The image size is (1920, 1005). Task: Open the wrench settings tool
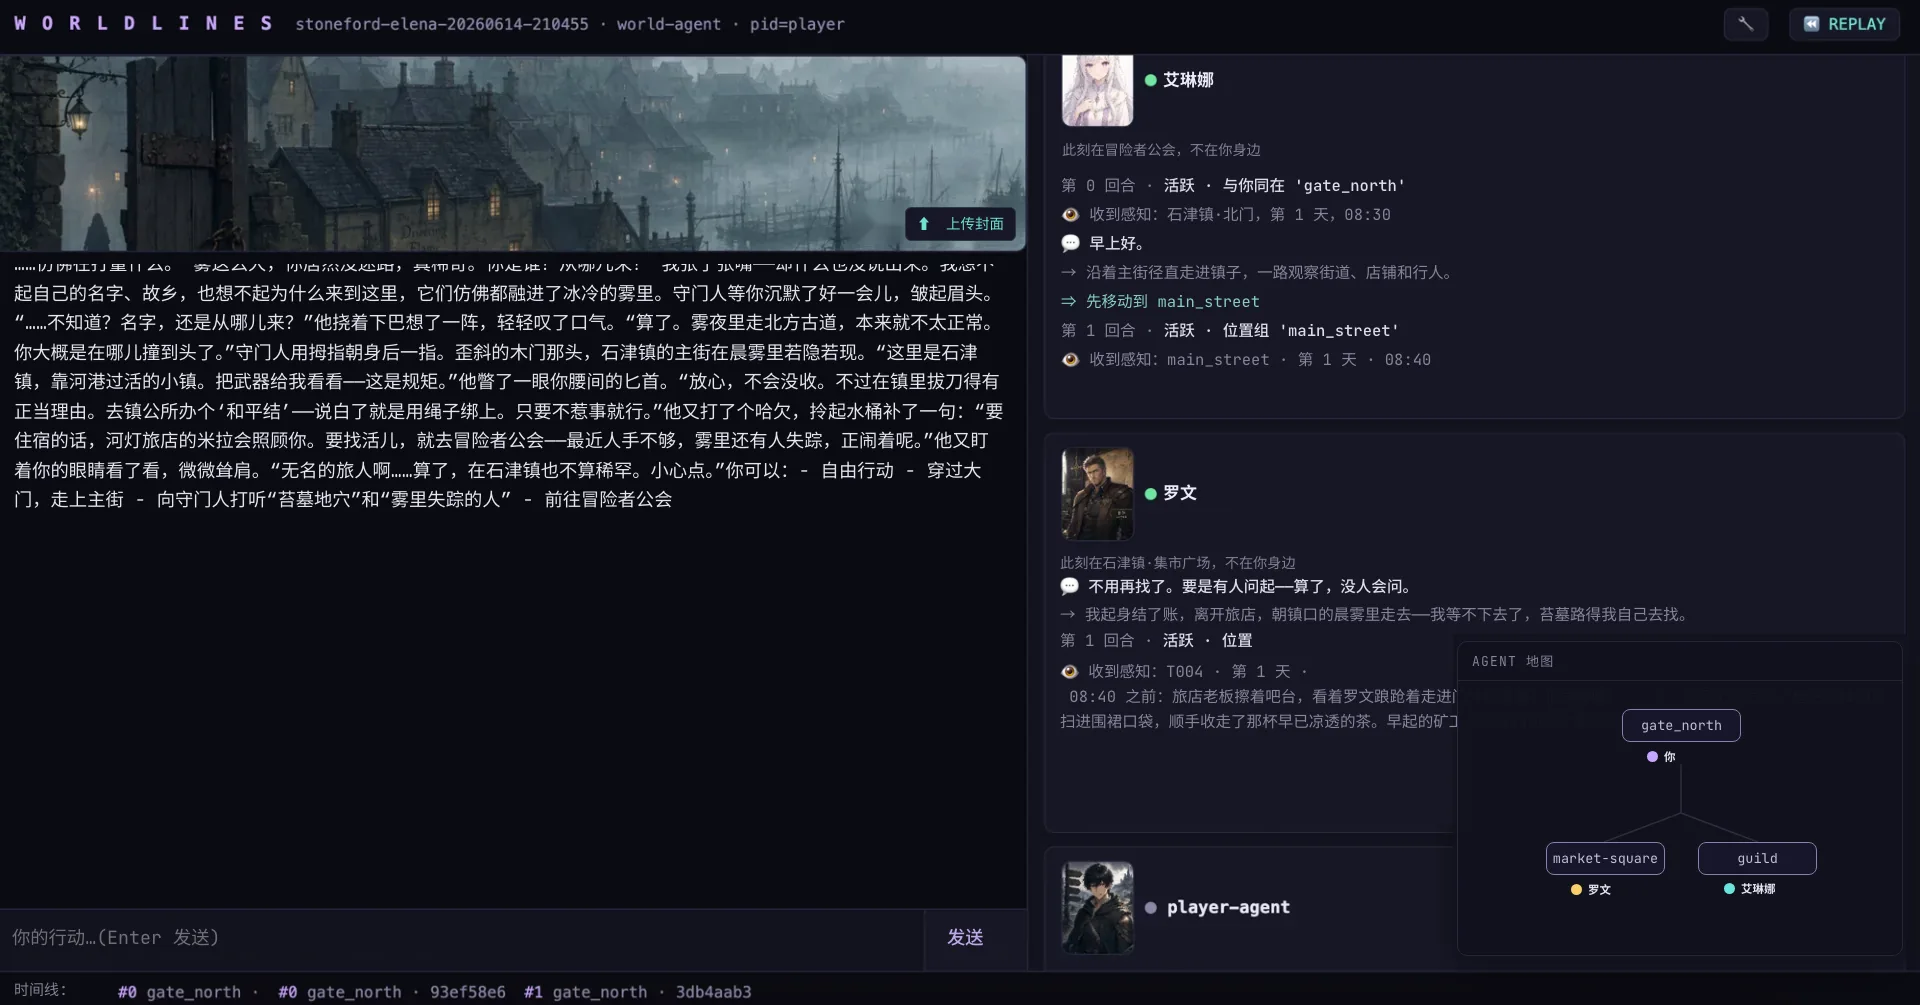(x=1745, y=24)
